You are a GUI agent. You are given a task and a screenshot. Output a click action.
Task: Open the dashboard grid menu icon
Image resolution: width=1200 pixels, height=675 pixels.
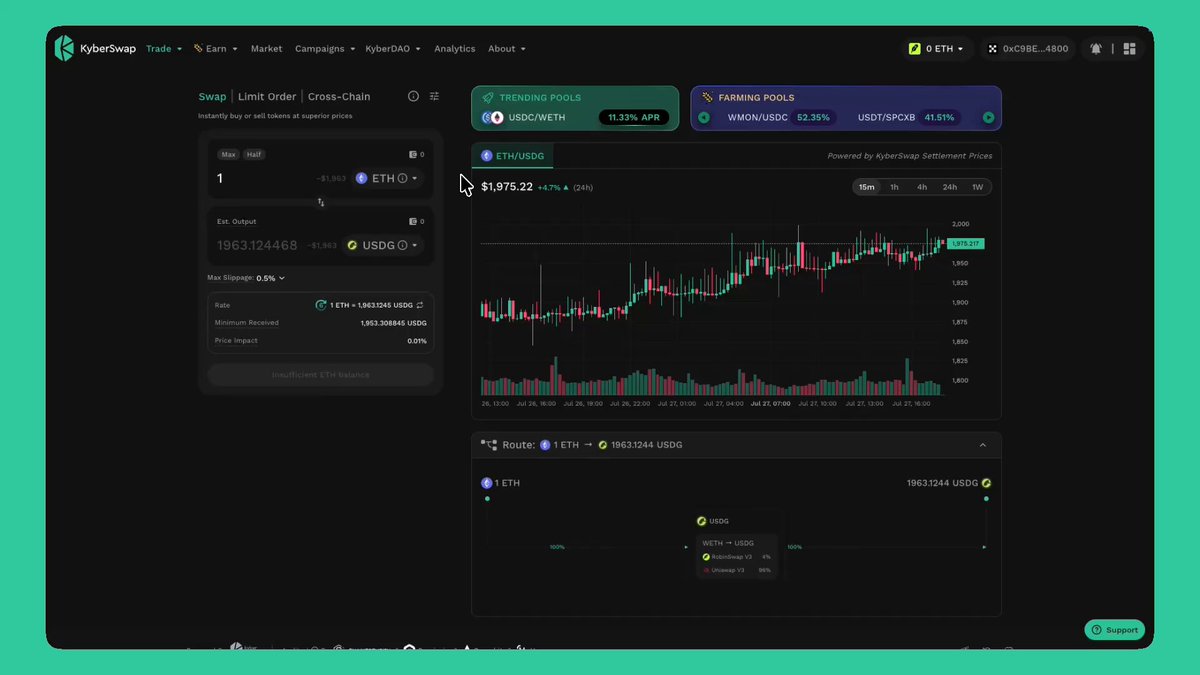coord(1130,48)
